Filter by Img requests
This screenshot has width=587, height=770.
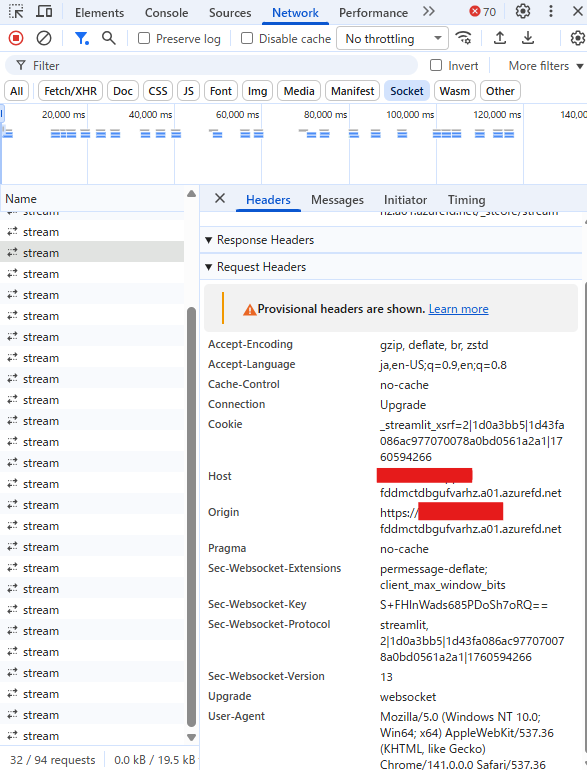click(x=257, y=91)
